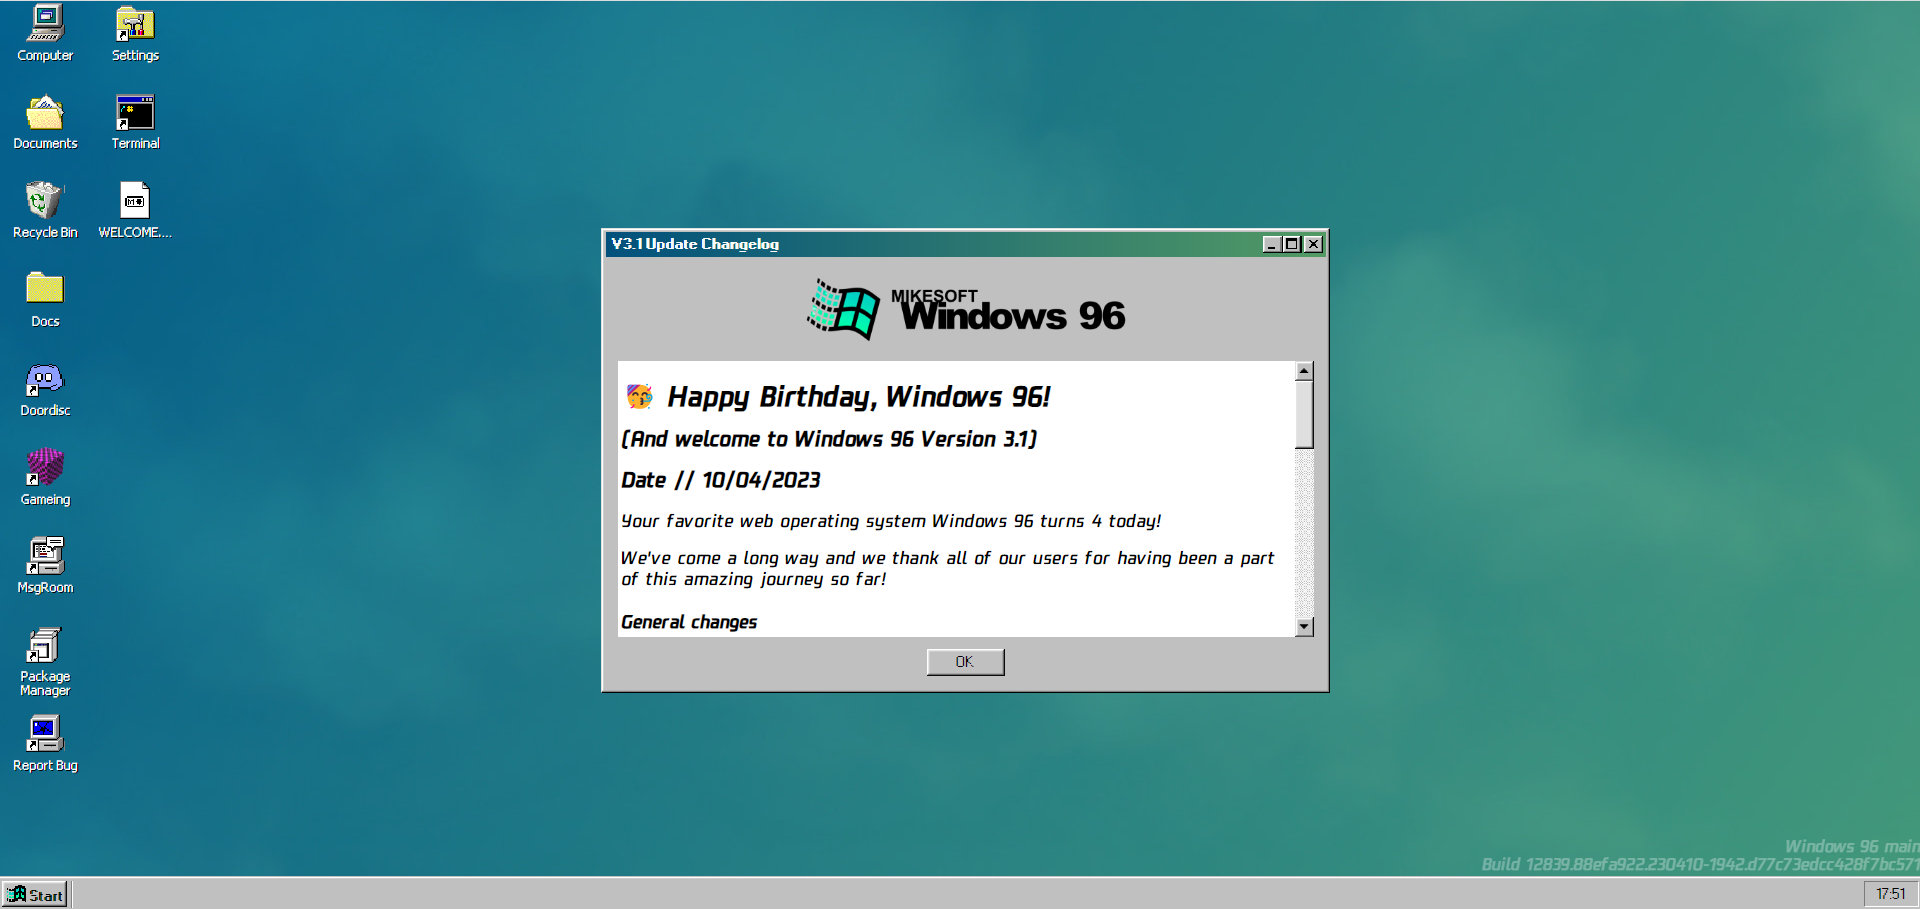The height and width of the screenshot is (909, 1920).
Task: Click the changelog vertical scrollbar thumb
Action: 1304,414
